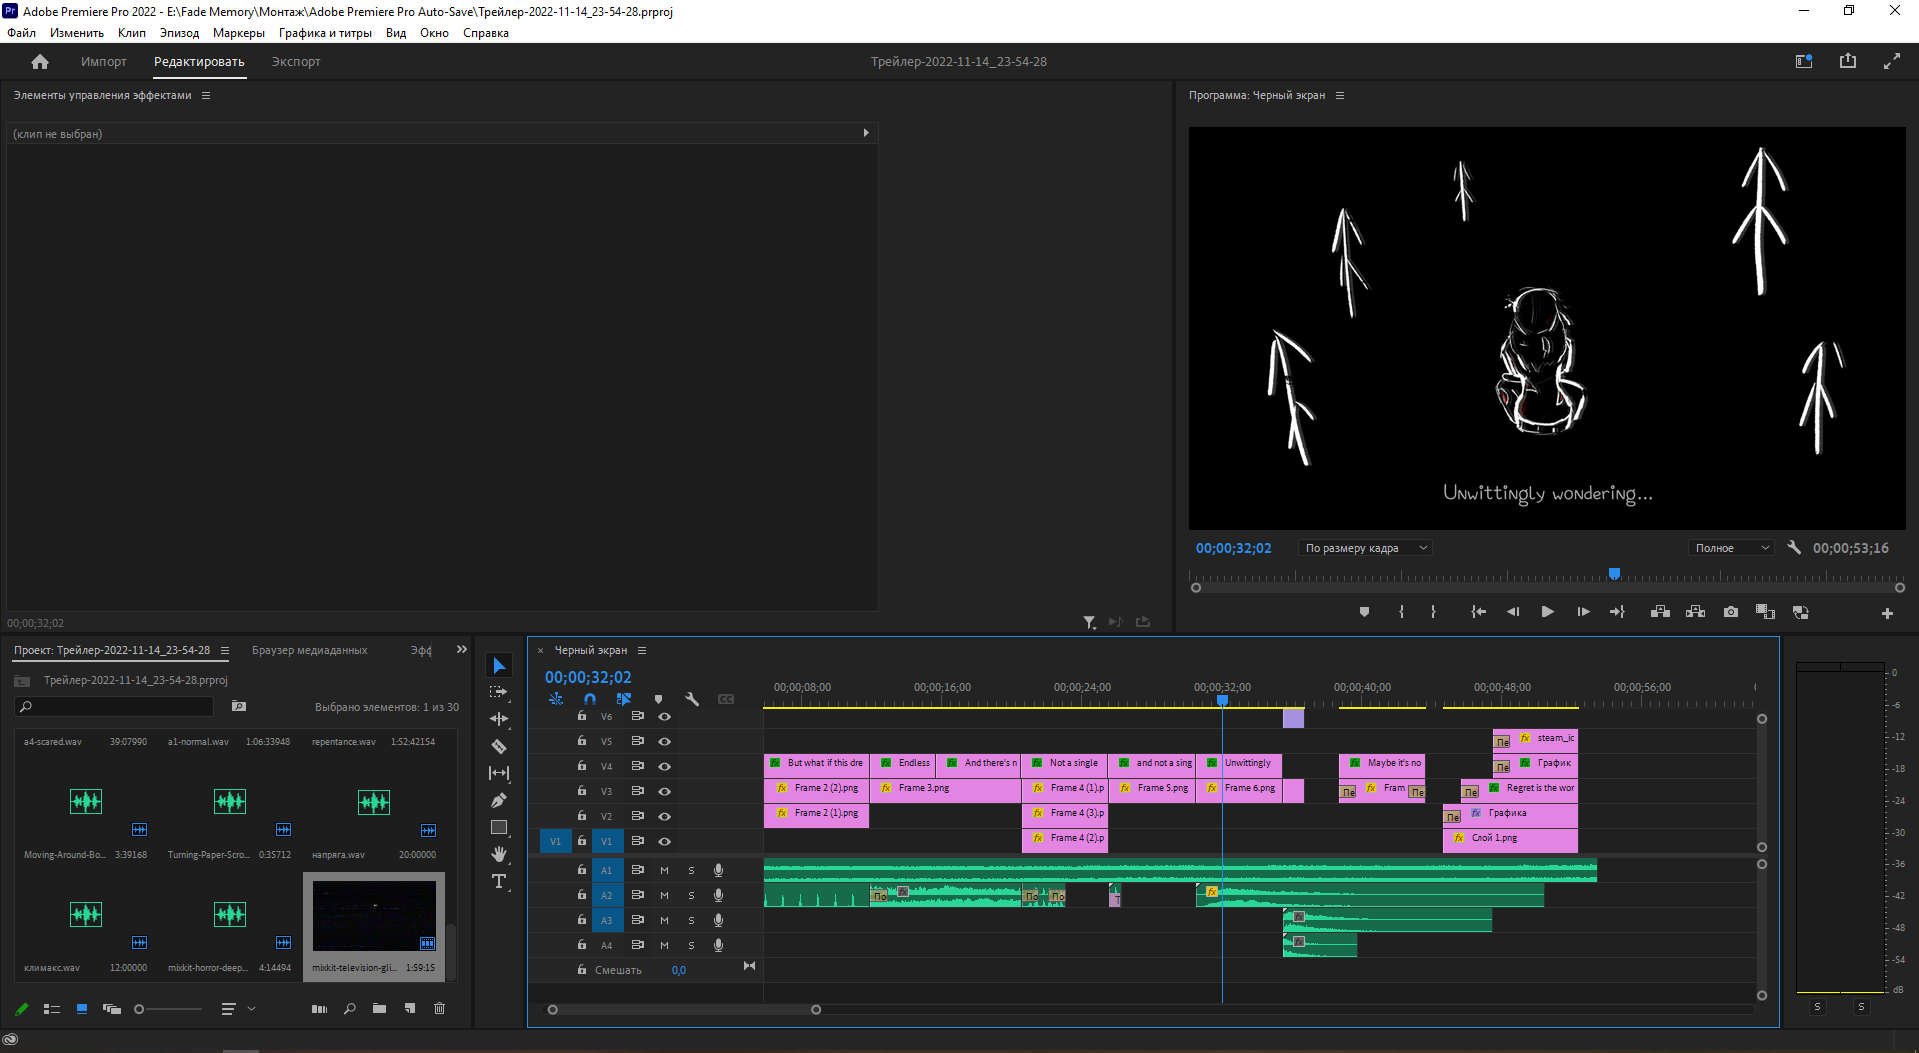This screenshot has width=1919, height=1053.
Task: Open zoom level dropdown 'По размеру кадра'
Action: pos(1366,548)
